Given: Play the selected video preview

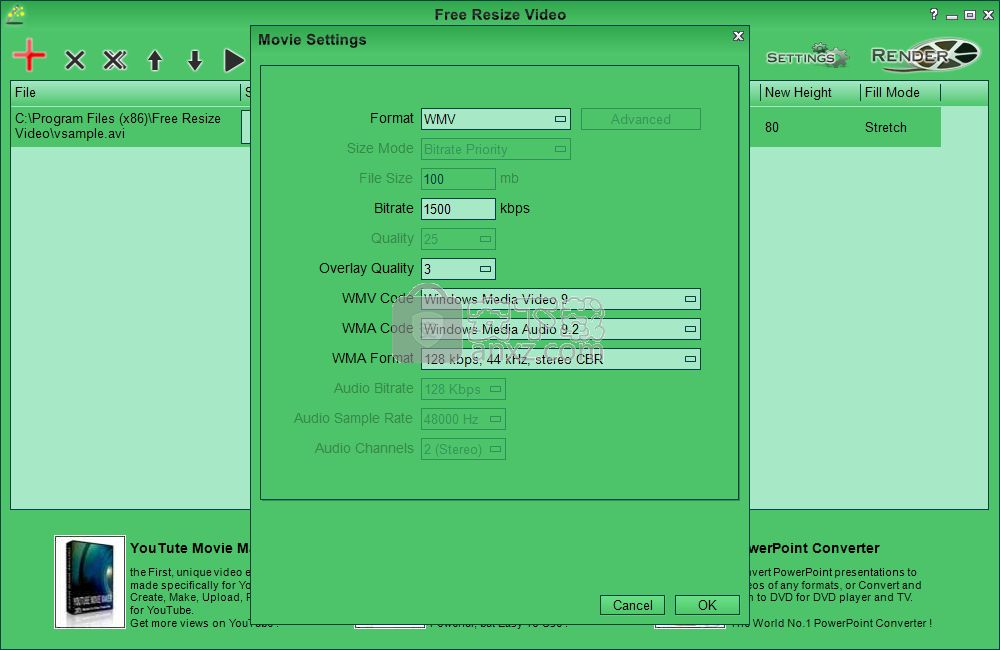Looking at the screenshot, I should [x=234, y=61].
